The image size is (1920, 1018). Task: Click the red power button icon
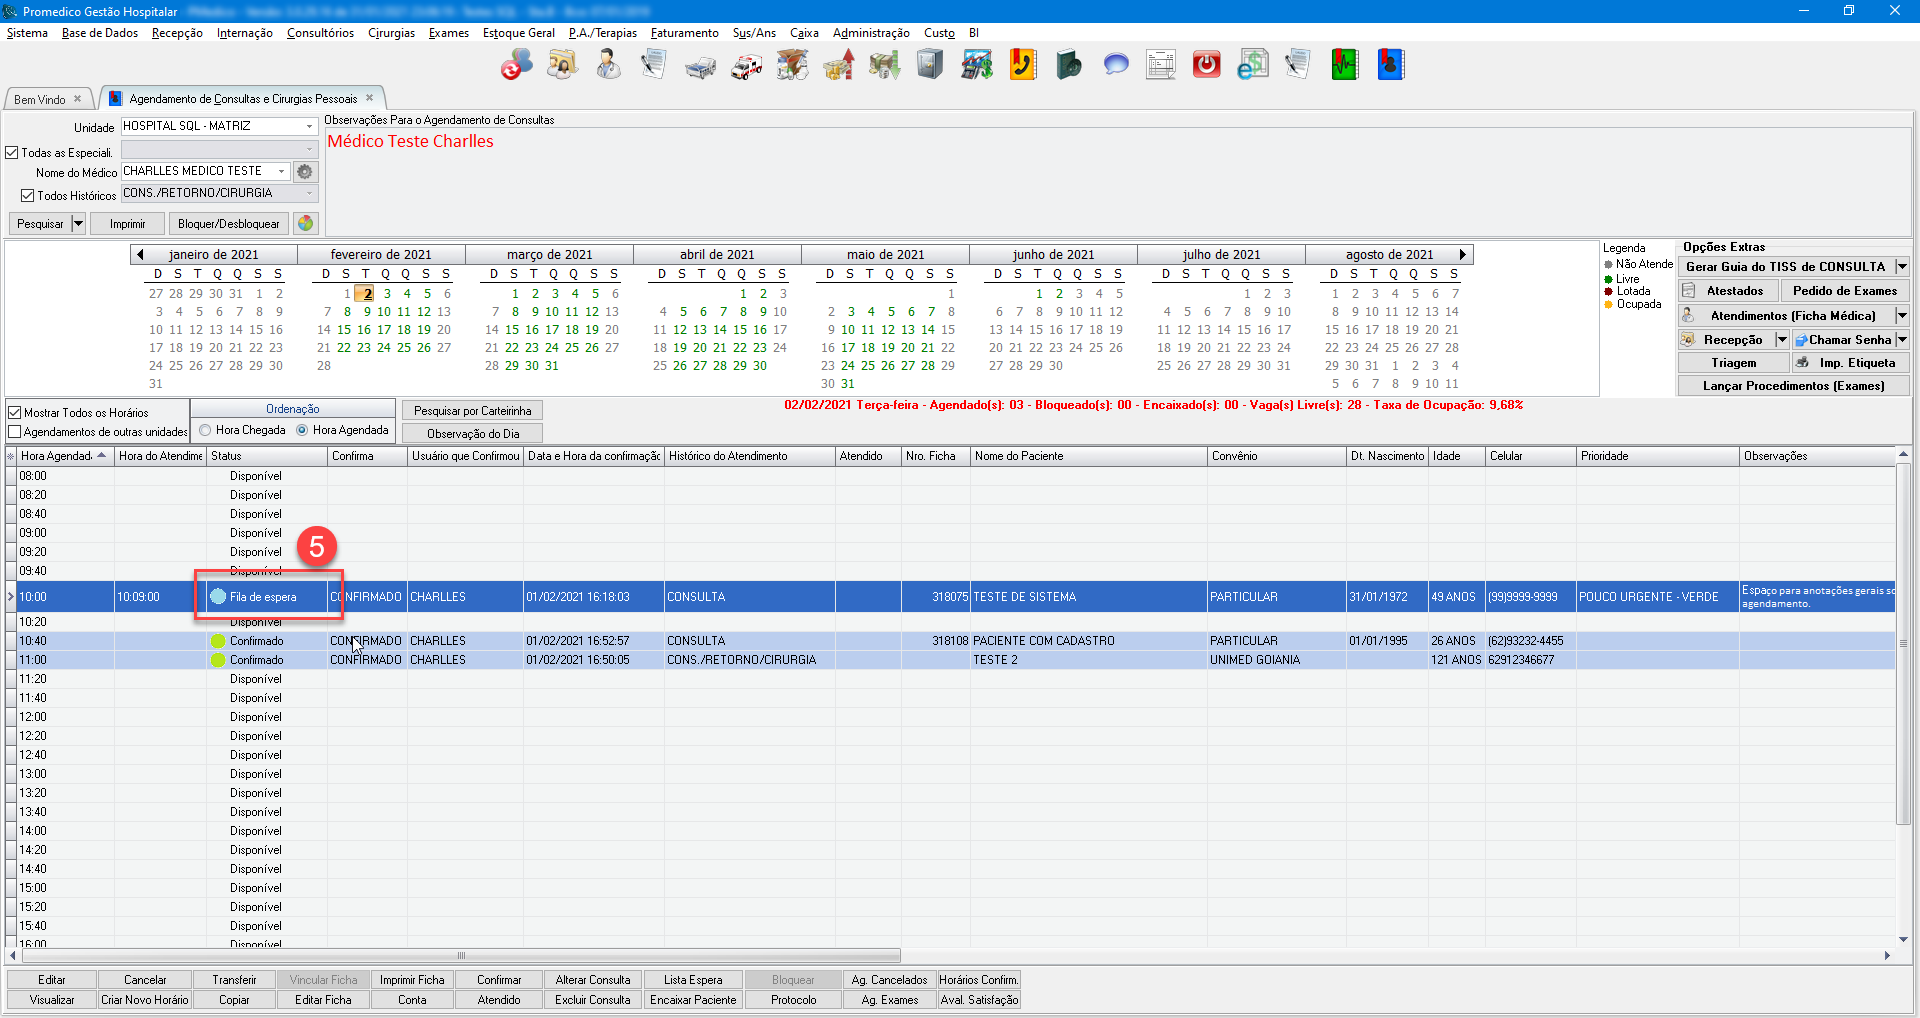[x=1206, y=66]
